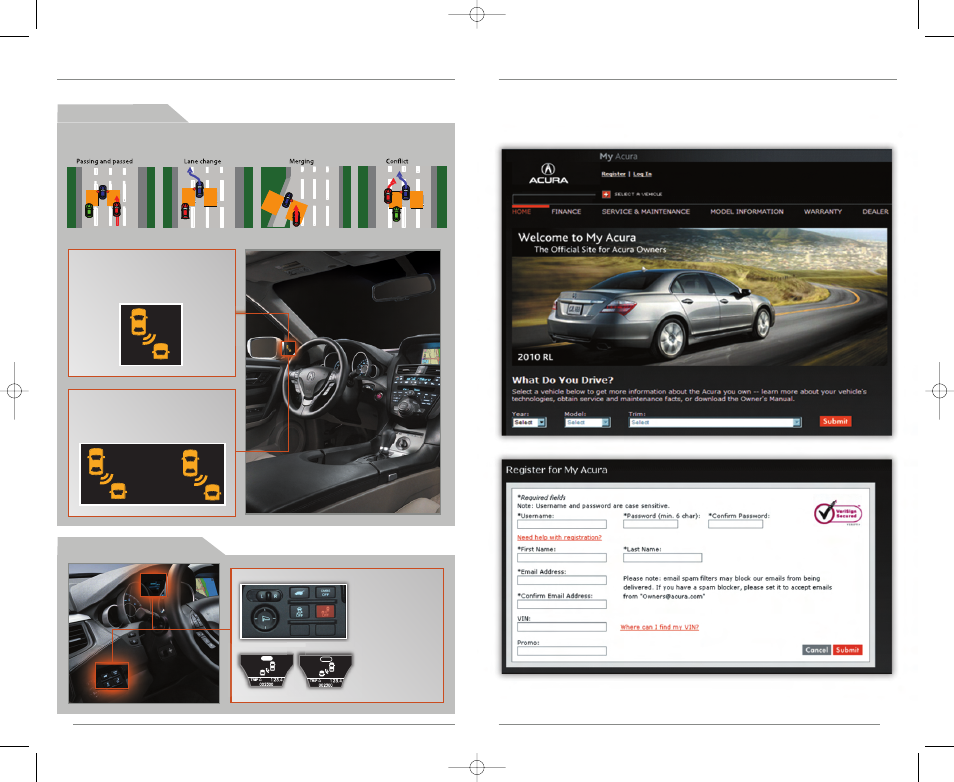This screenshot has width=954, height=782.
Task: Click the Merging diagram
Action: 305,197
